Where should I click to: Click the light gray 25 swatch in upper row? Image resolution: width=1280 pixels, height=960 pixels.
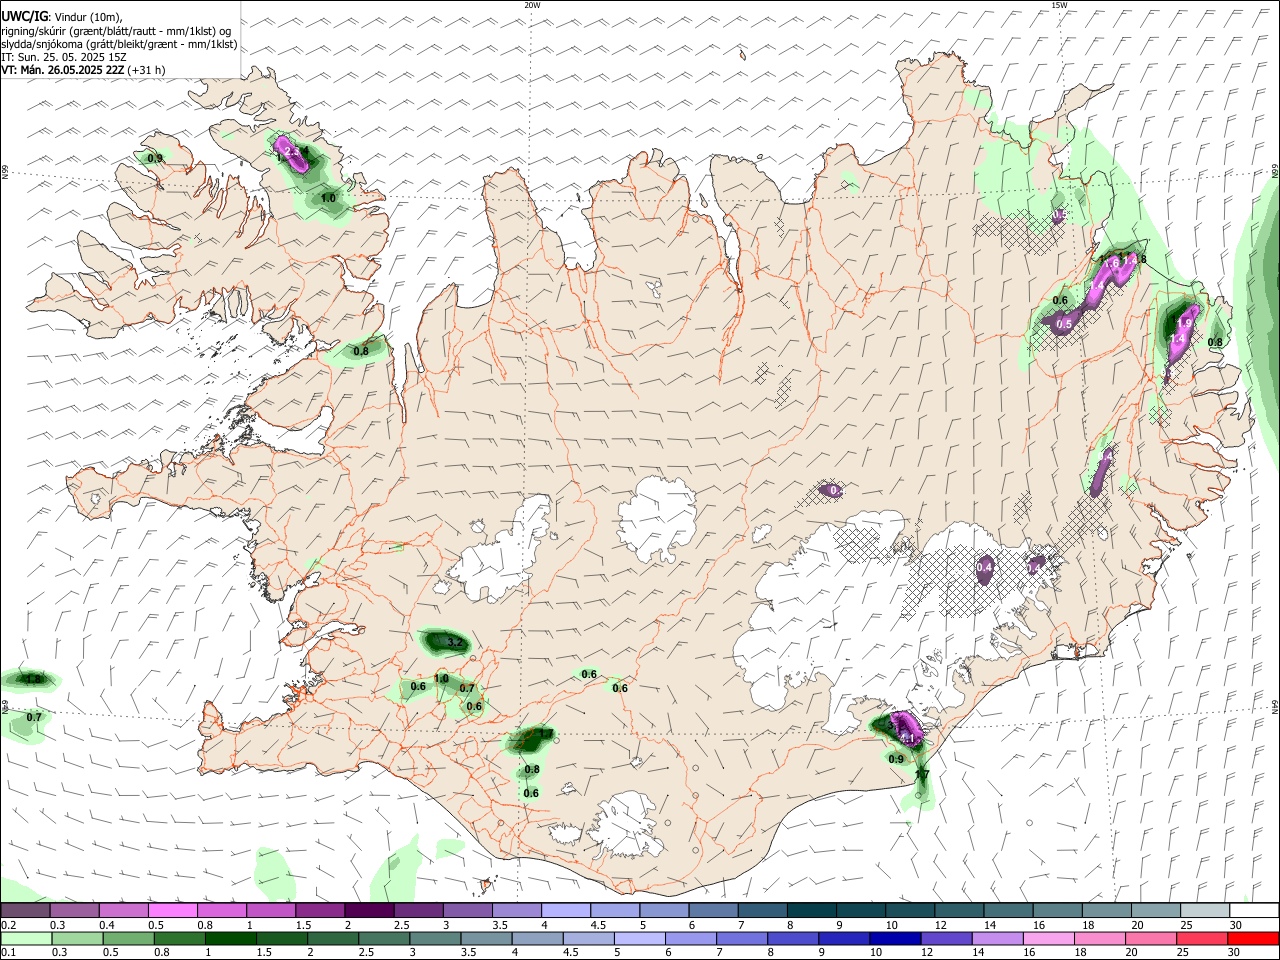1204,910
